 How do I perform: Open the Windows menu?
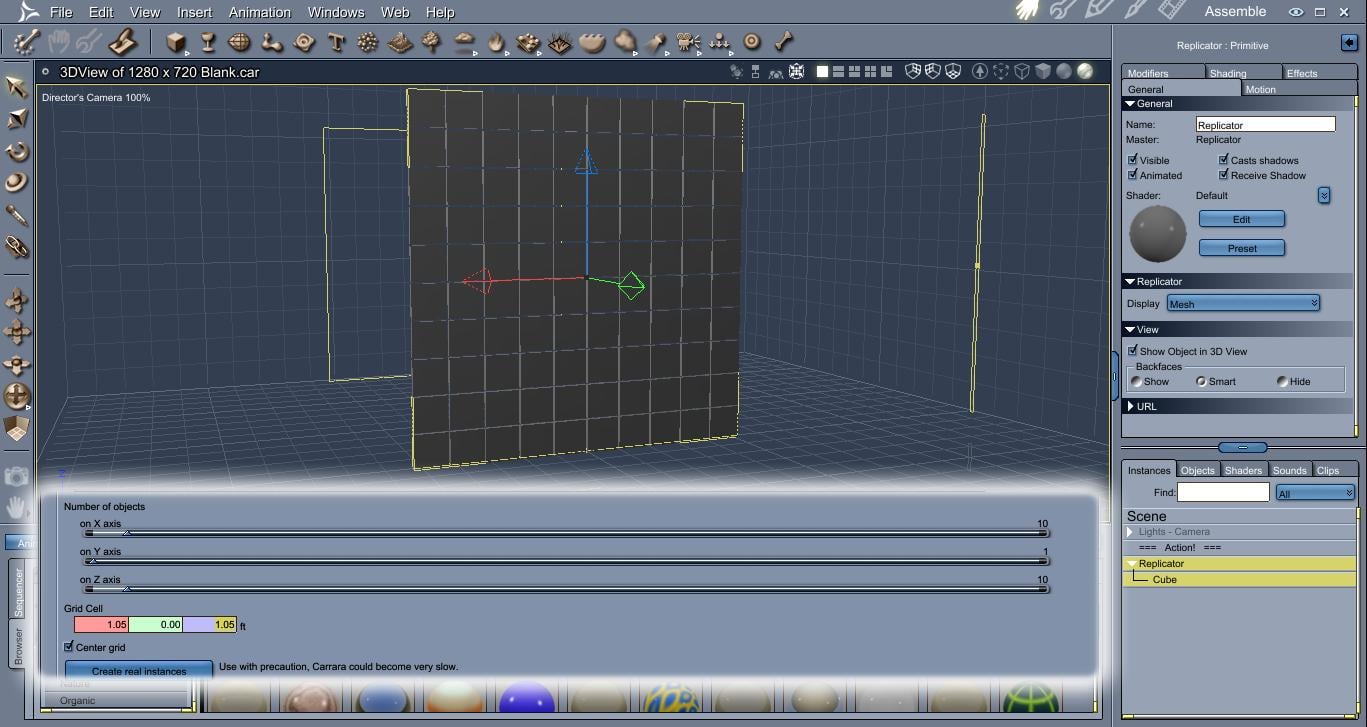click(x=336, y=12)
